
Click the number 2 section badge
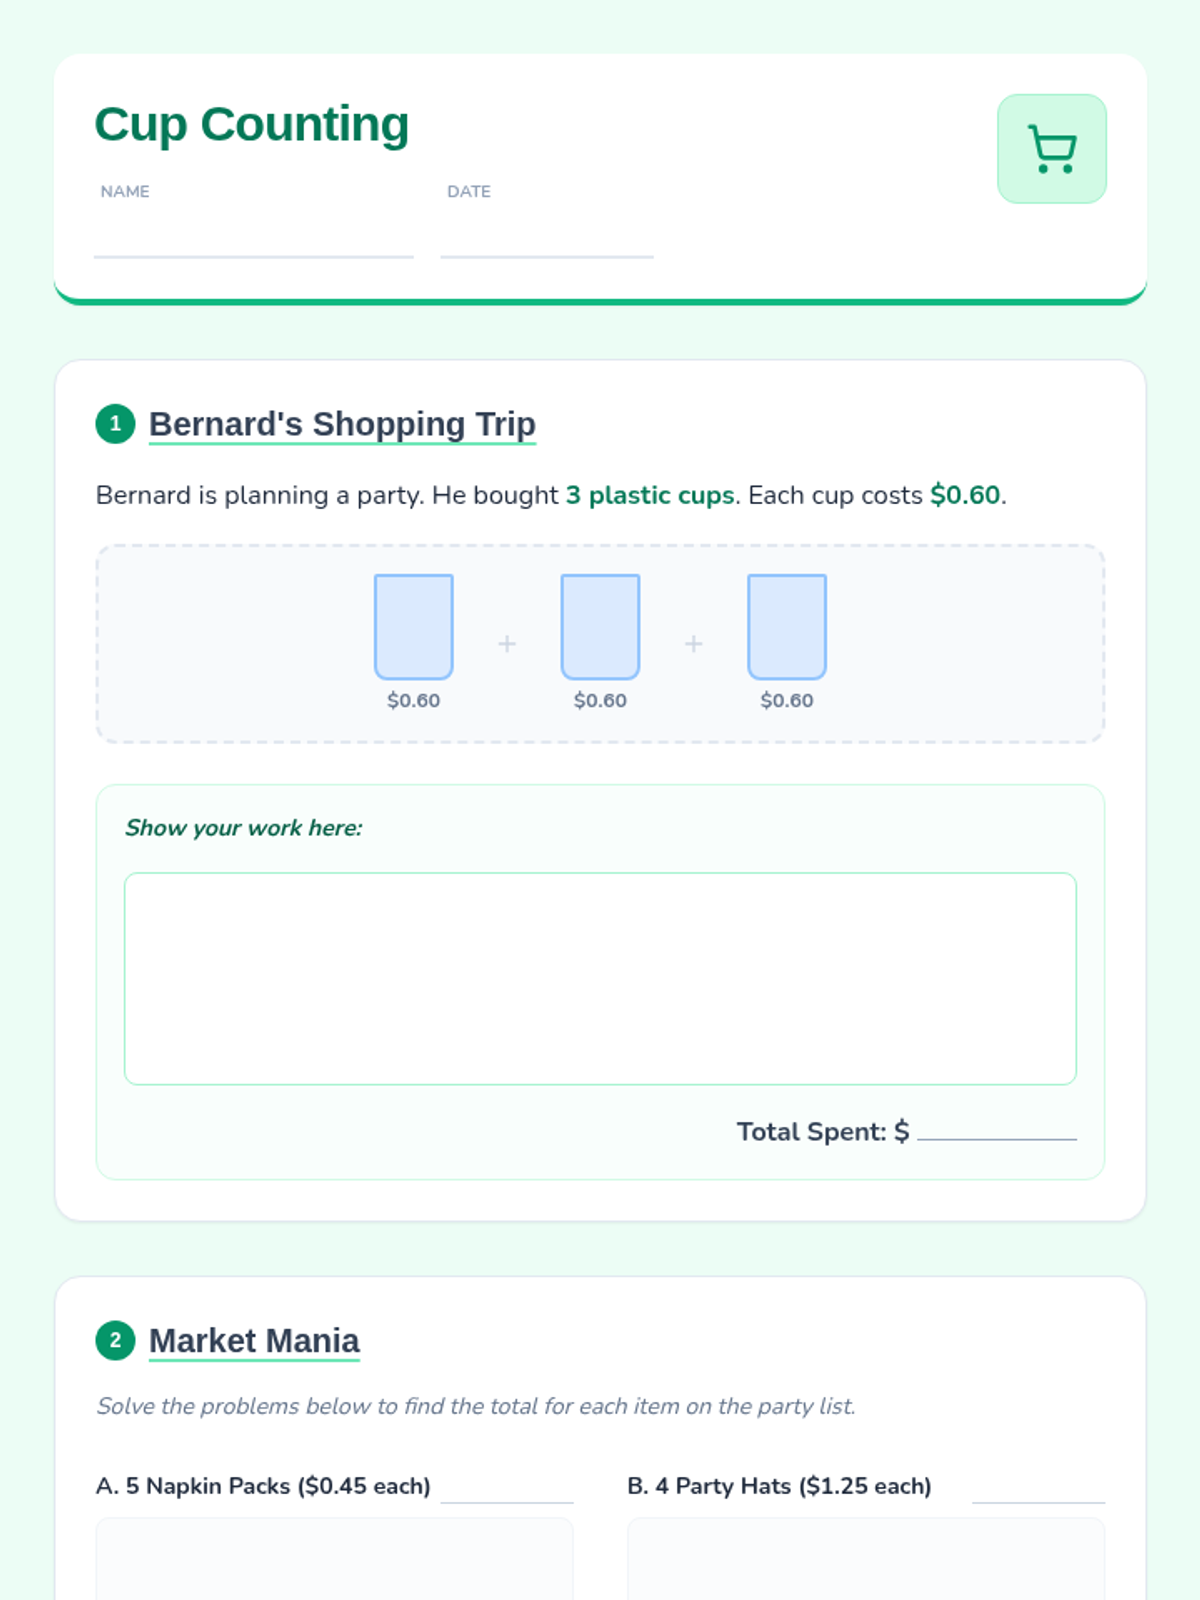[x=115, y=1340]
